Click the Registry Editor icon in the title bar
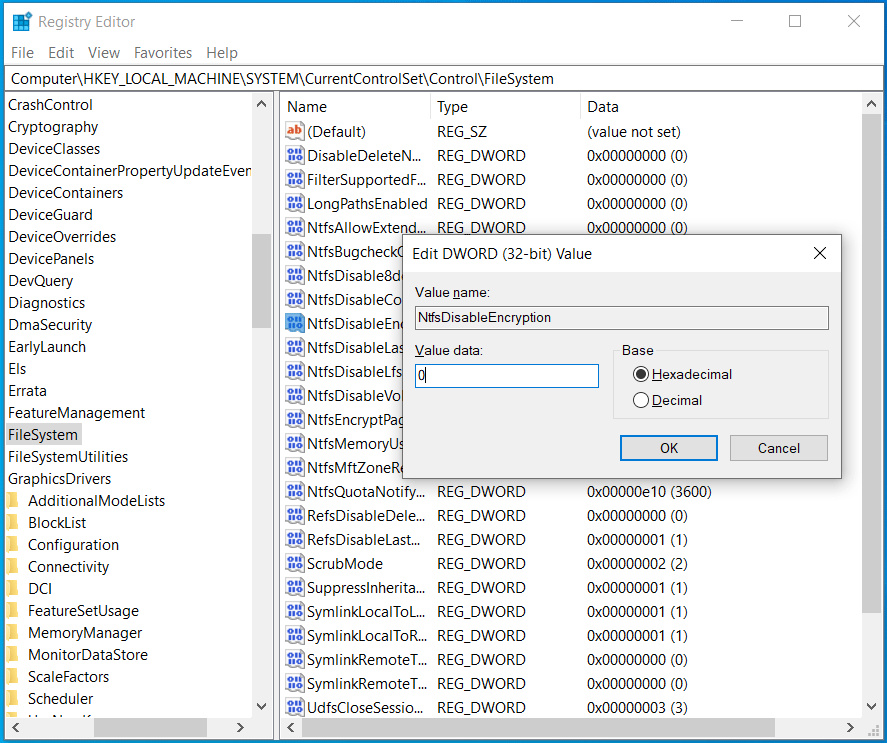887x743 pixels. [x=22, y=20]
